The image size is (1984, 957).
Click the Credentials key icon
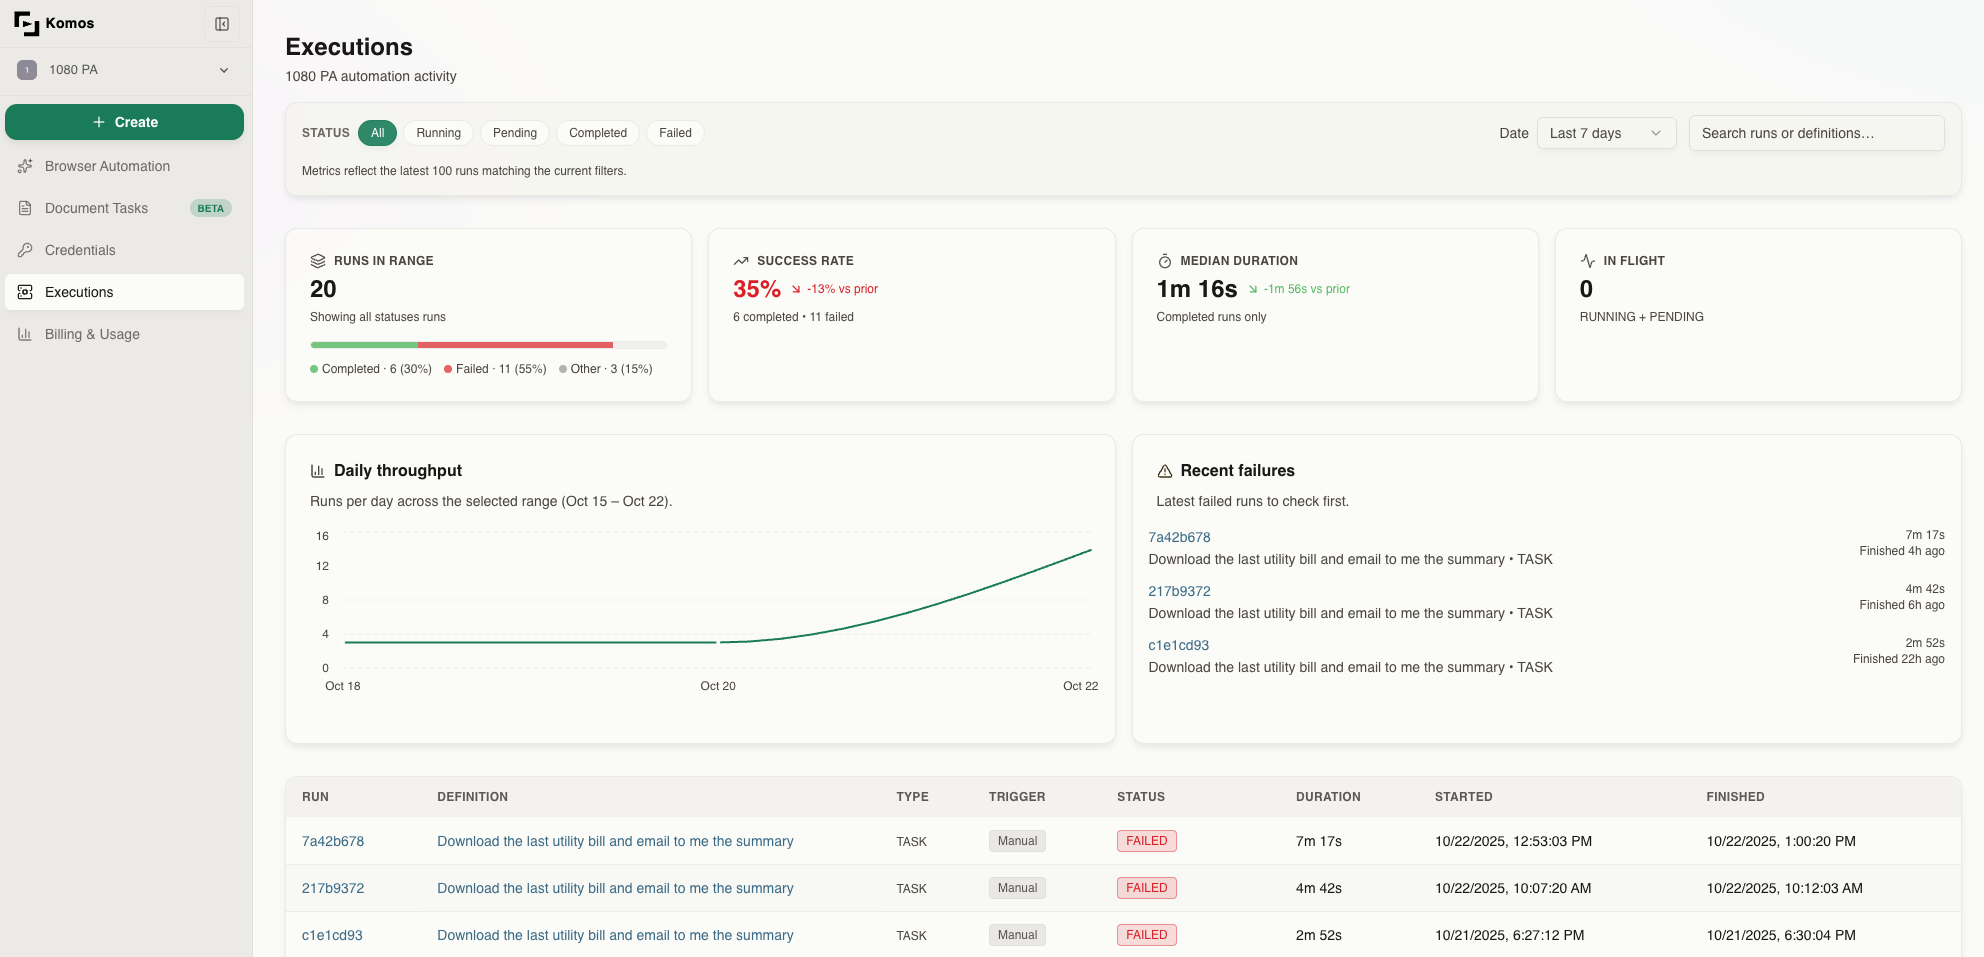click(x=25, y=250)
